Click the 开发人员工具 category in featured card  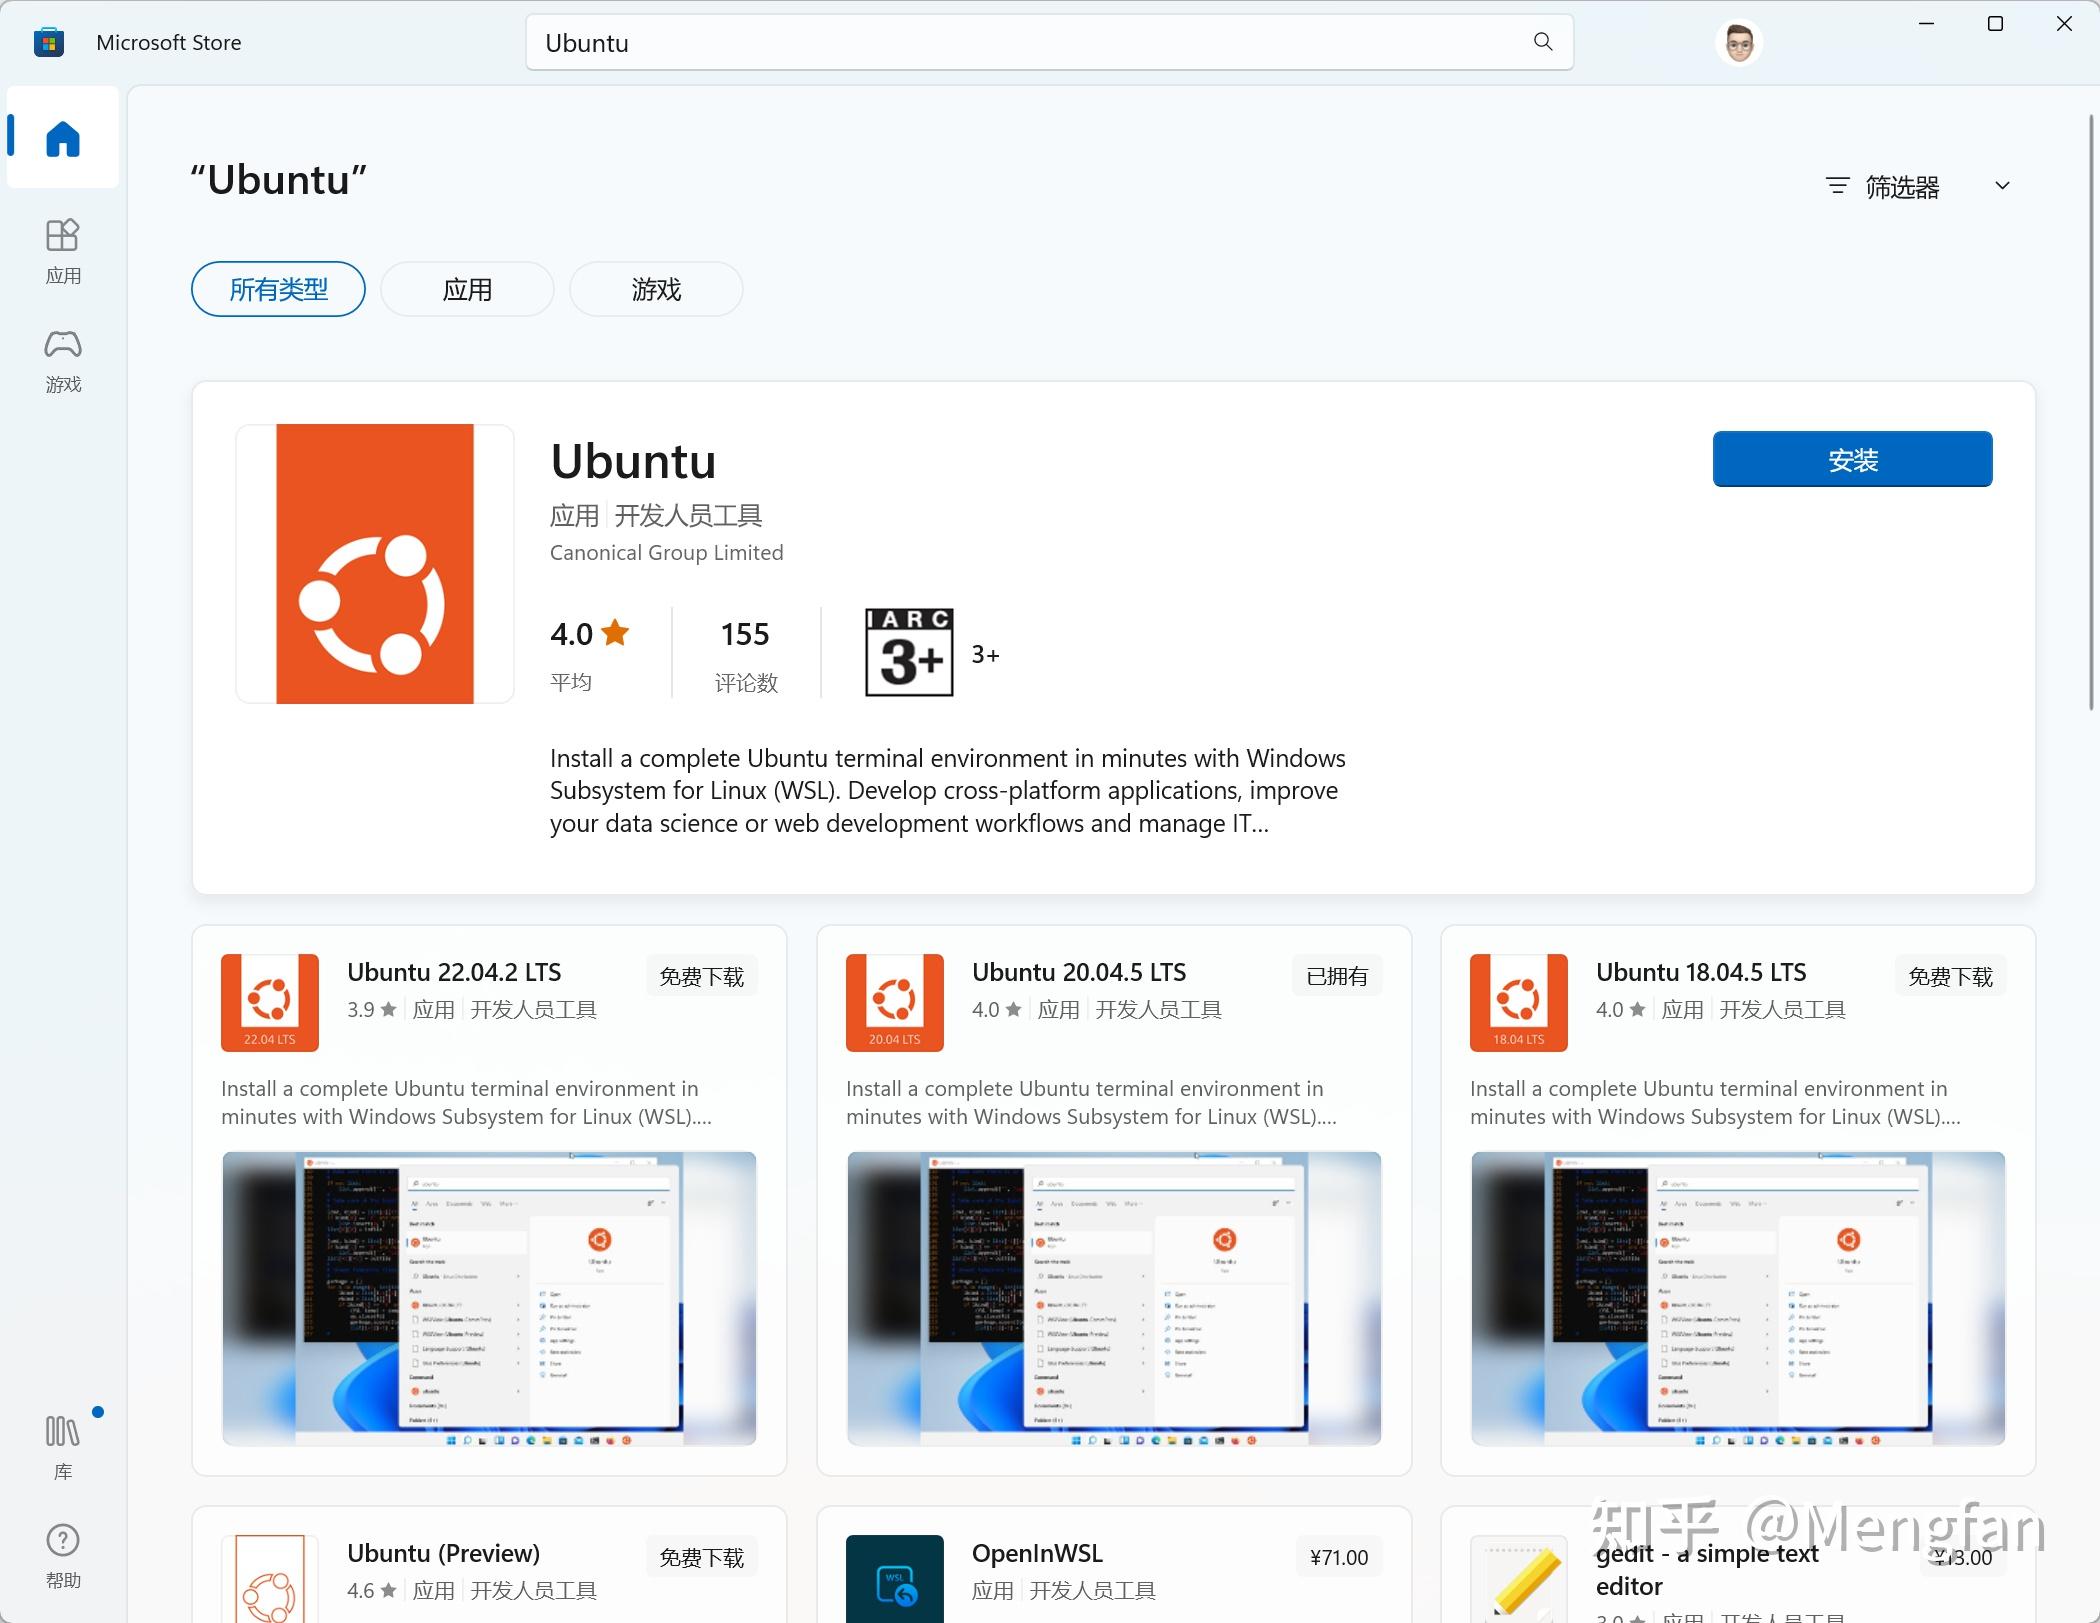tap(688, 516)
